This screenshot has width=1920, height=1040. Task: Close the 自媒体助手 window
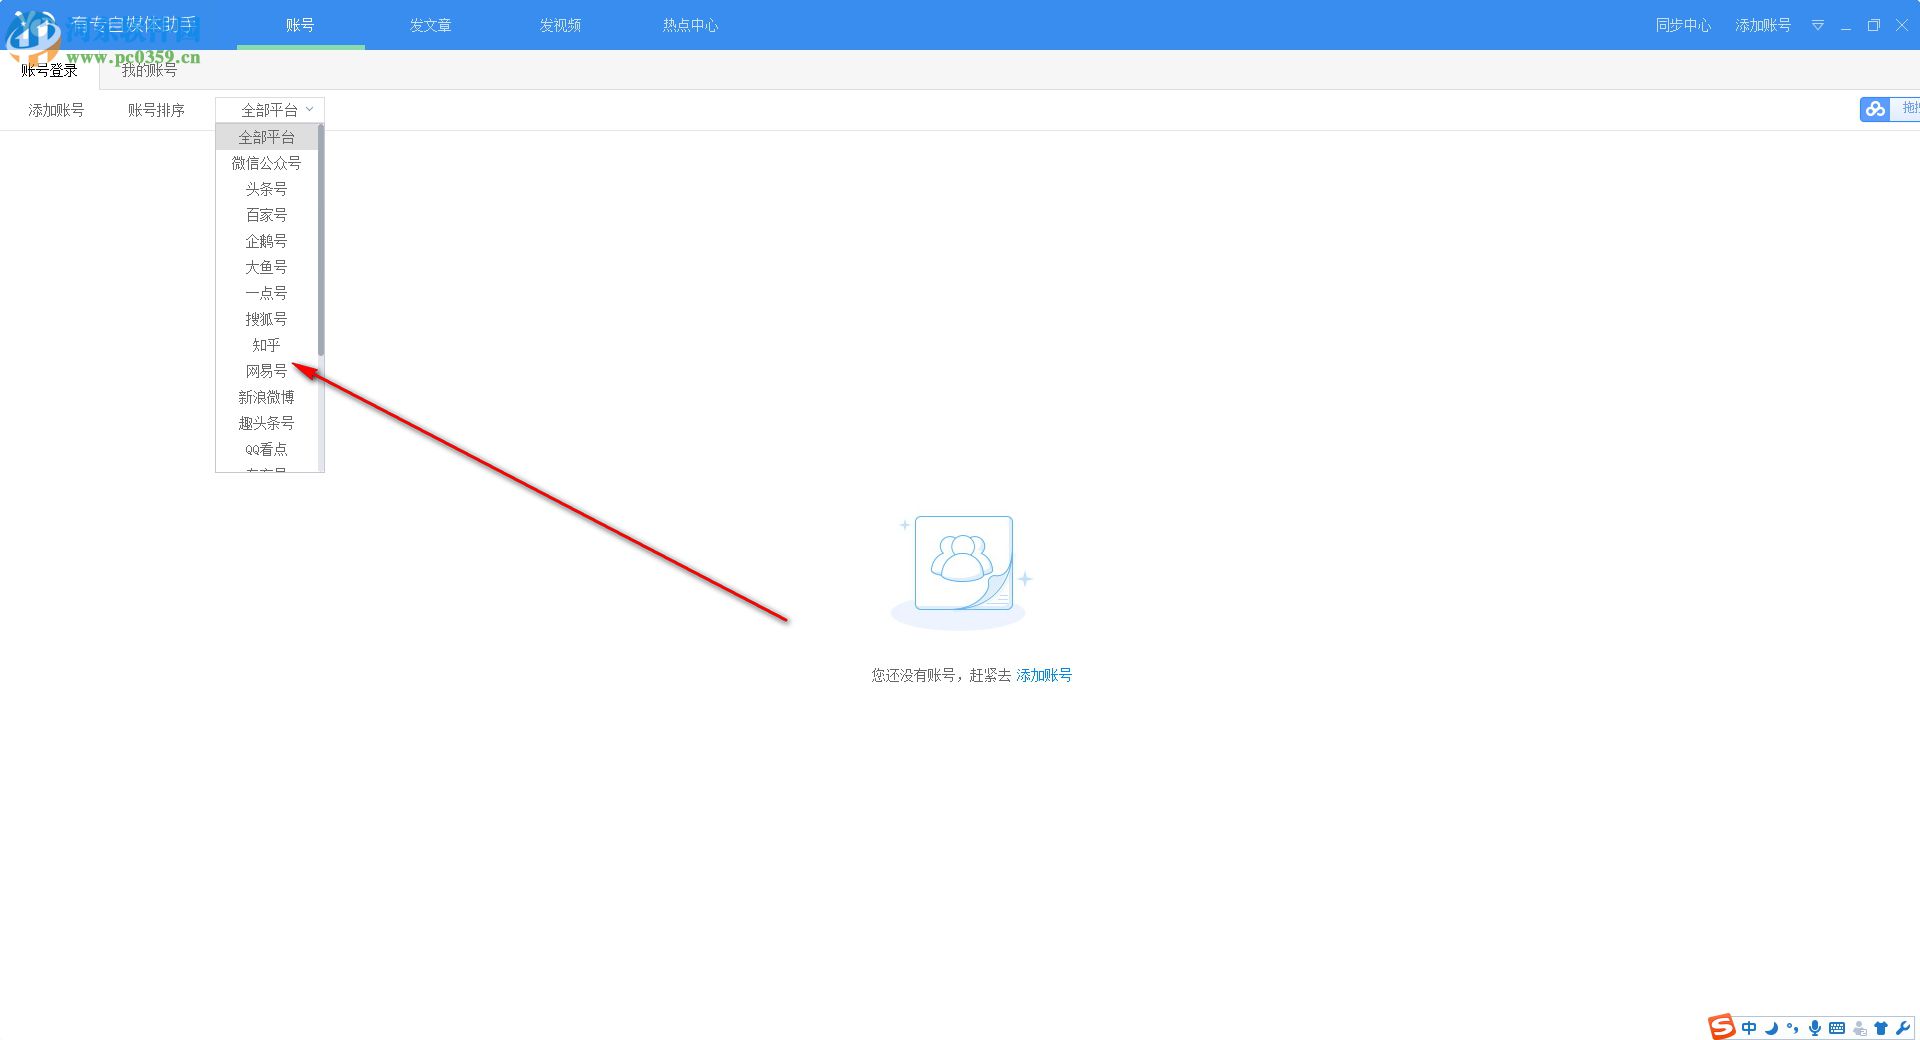click(1902, 25)
